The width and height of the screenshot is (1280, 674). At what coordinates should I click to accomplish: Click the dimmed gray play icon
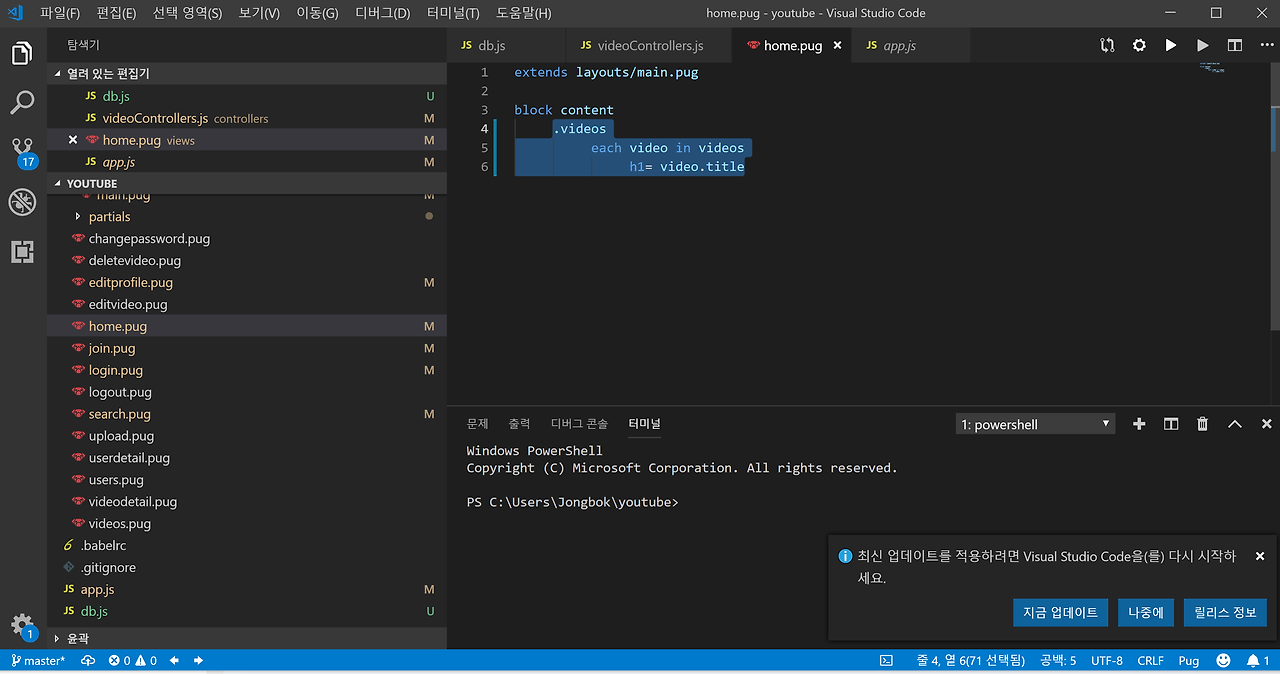click(1203, 45)
